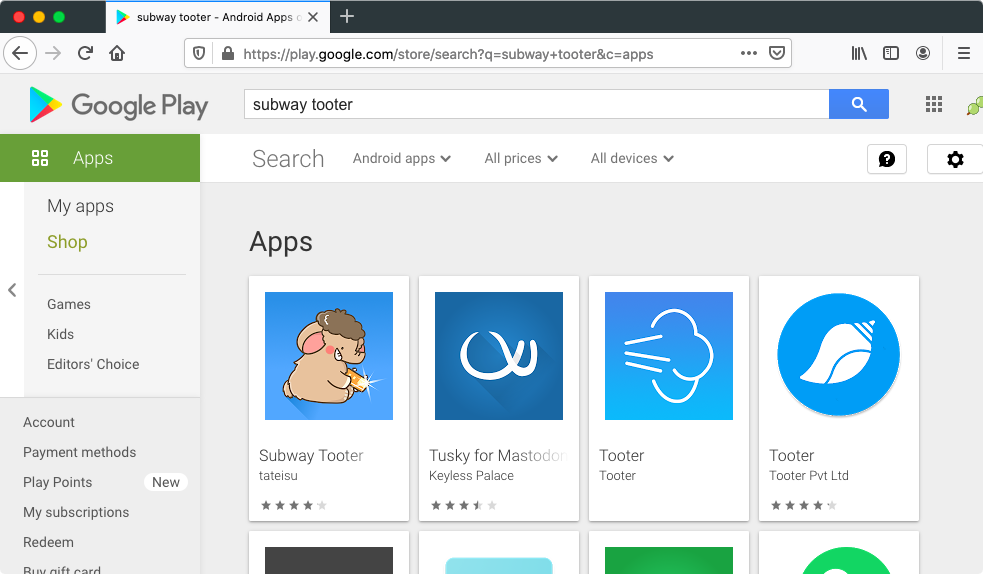This screenshot has height=574, width=983.
Task: Click the Tooter Pvt Ltd shell icon
Action: pyautogui.click(x=839, y=355)
